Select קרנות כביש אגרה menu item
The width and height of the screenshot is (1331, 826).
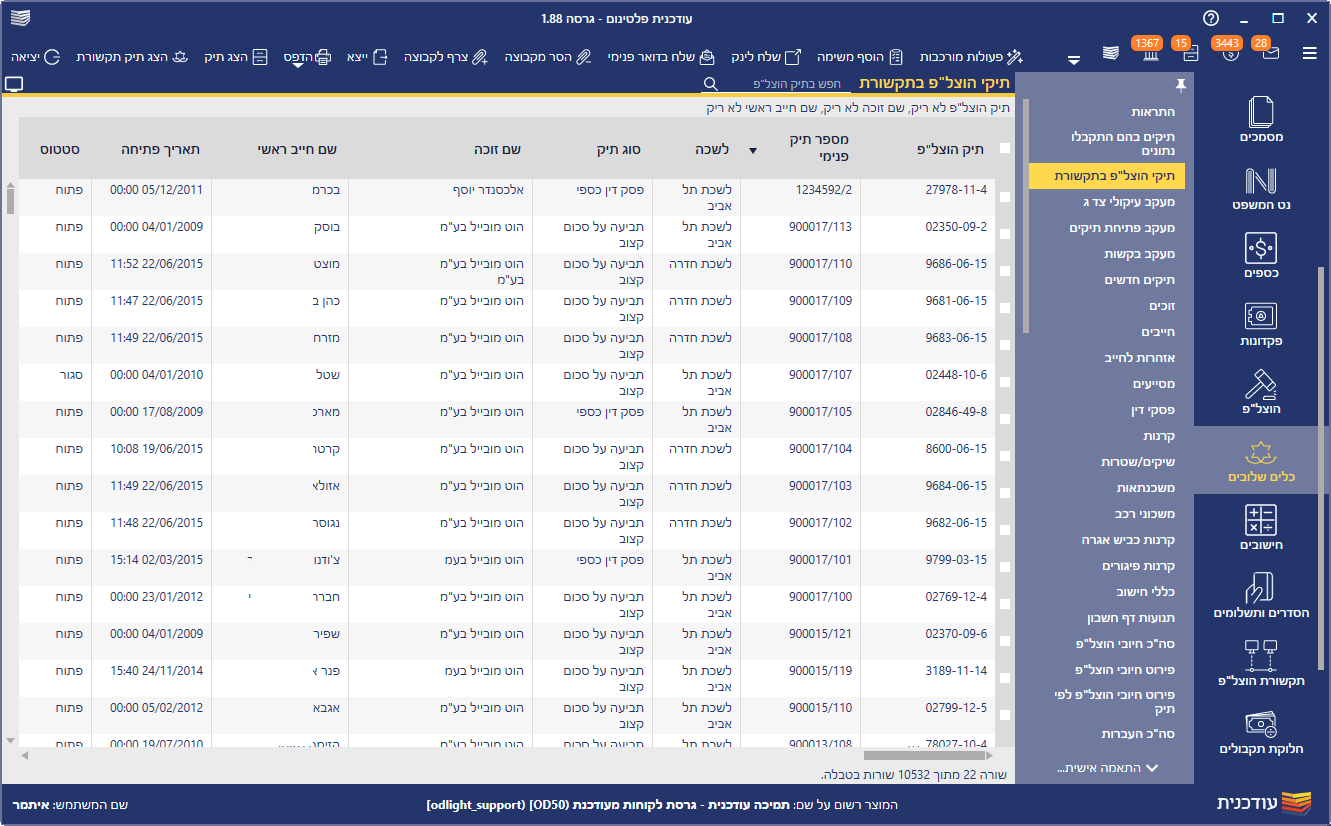coord(1129,540)
